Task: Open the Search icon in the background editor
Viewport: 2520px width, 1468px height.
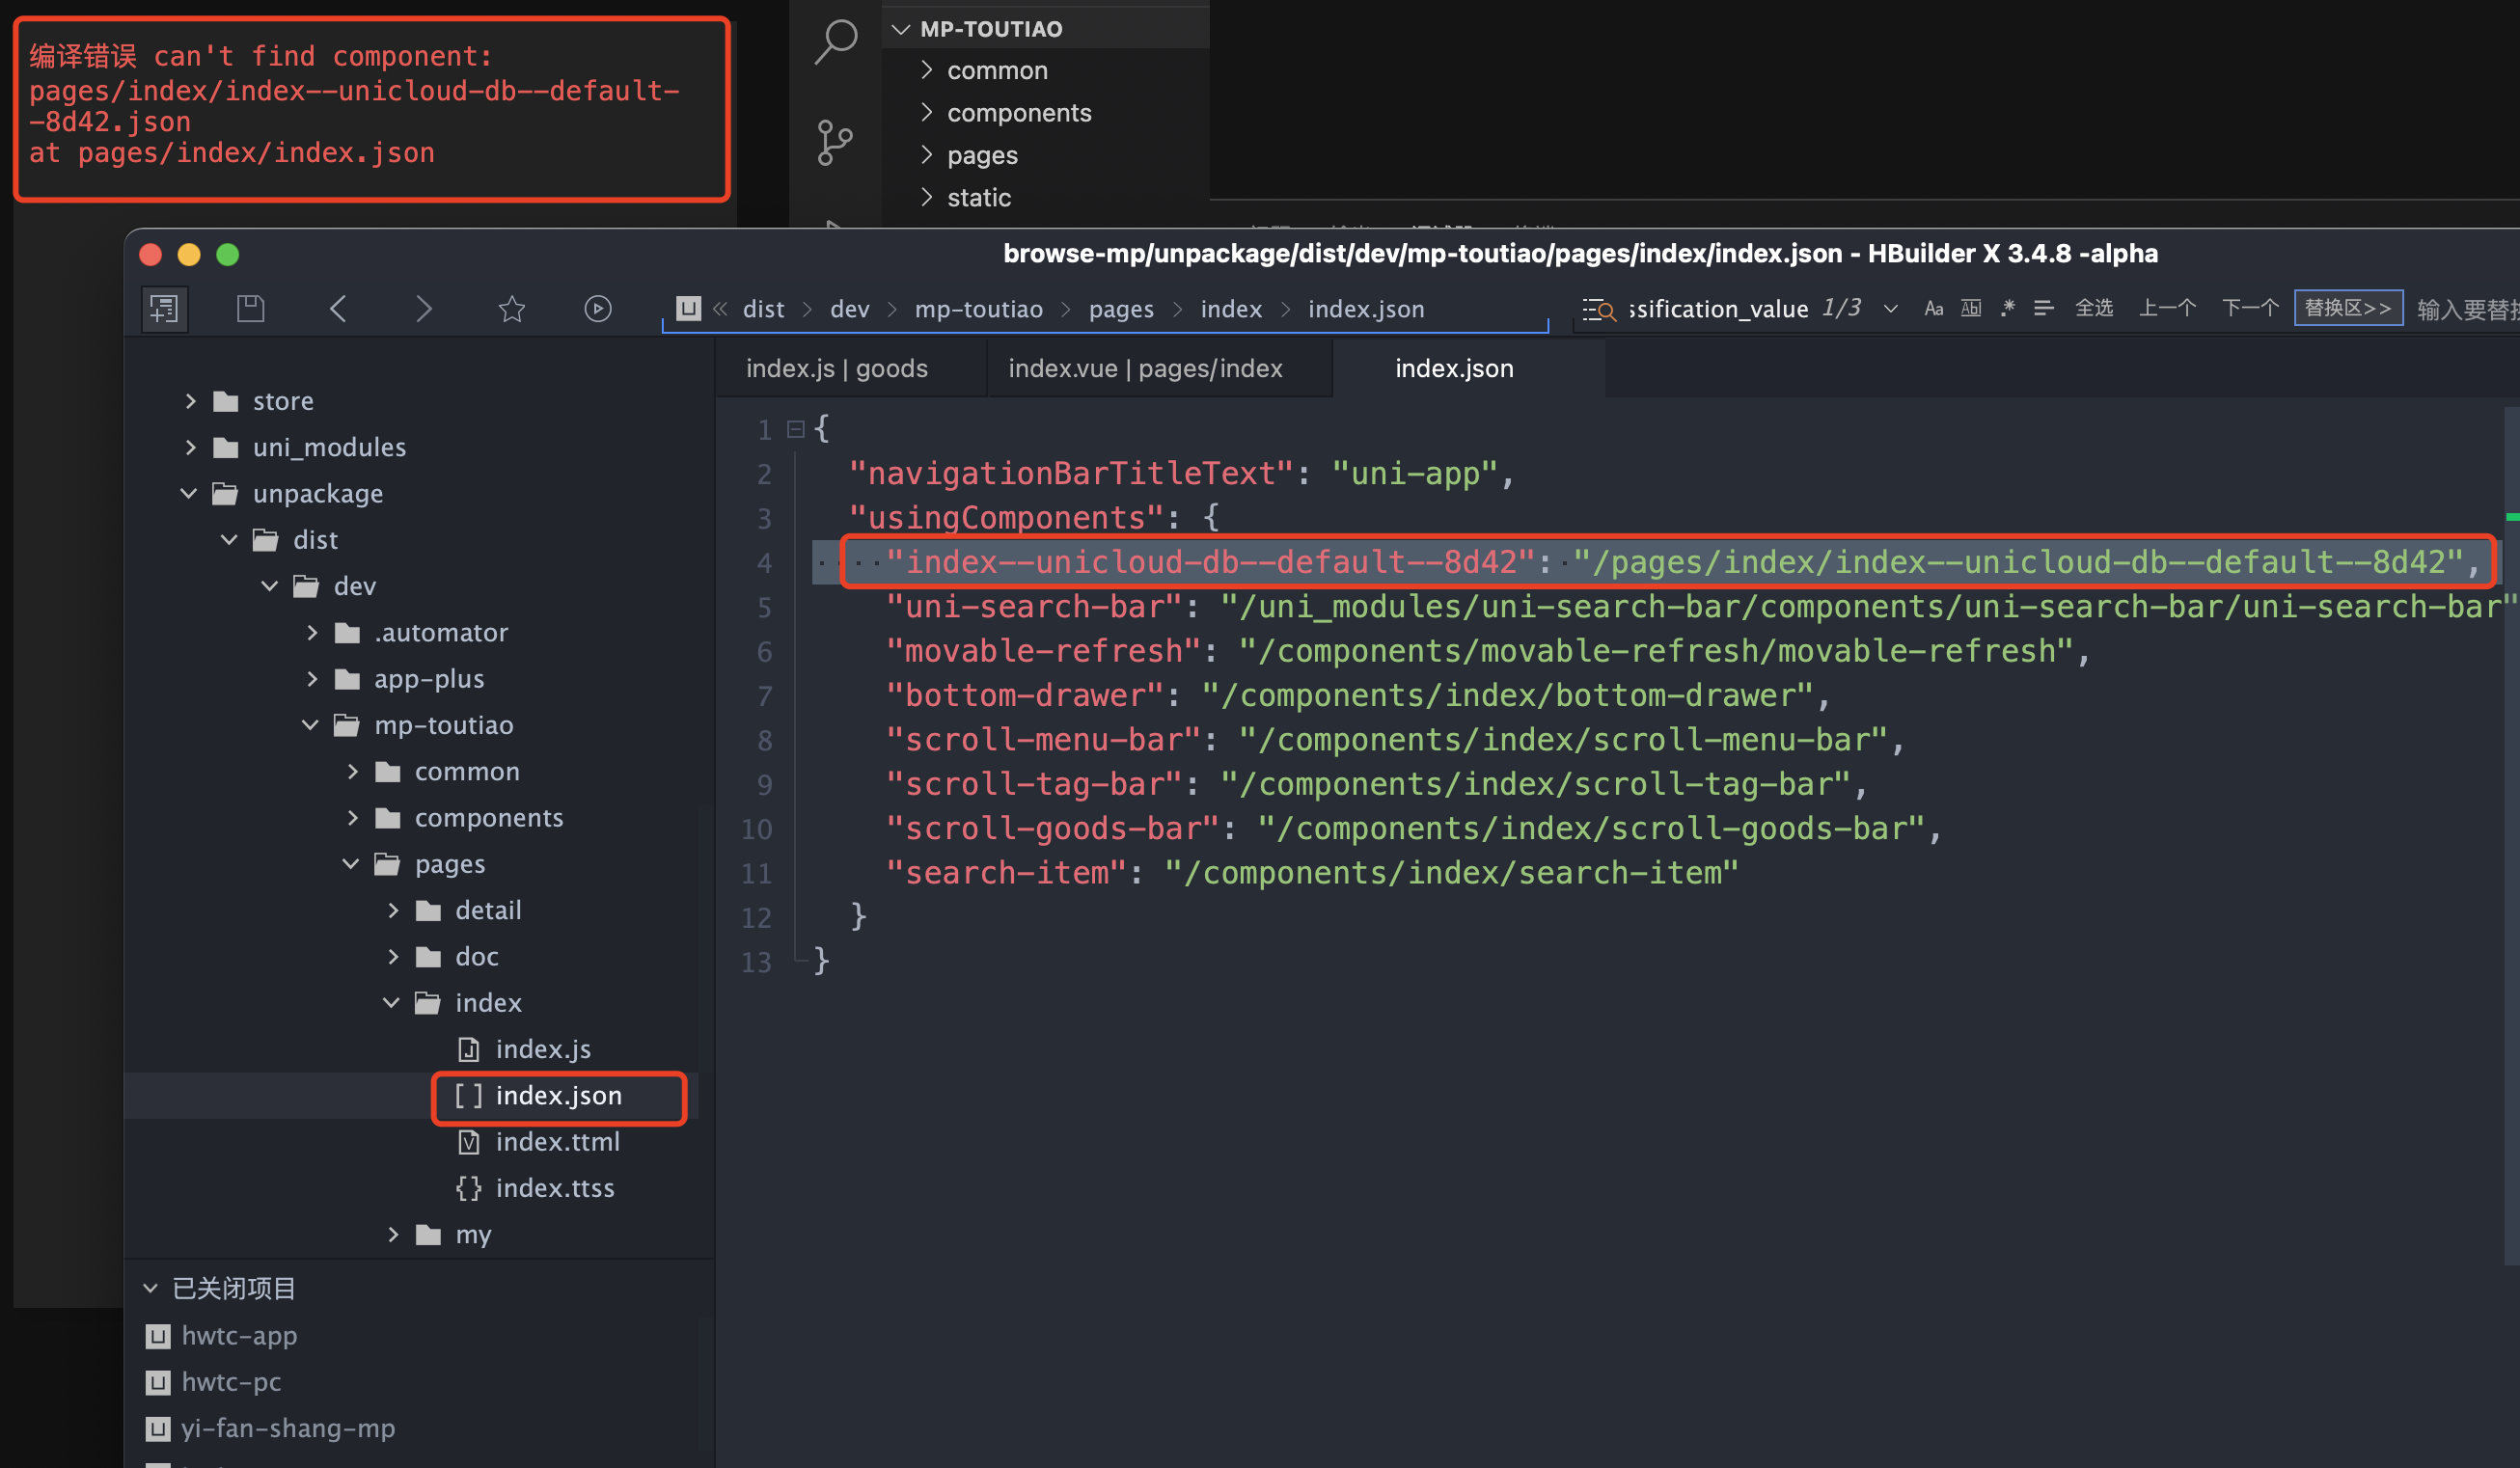Action: 836,41
